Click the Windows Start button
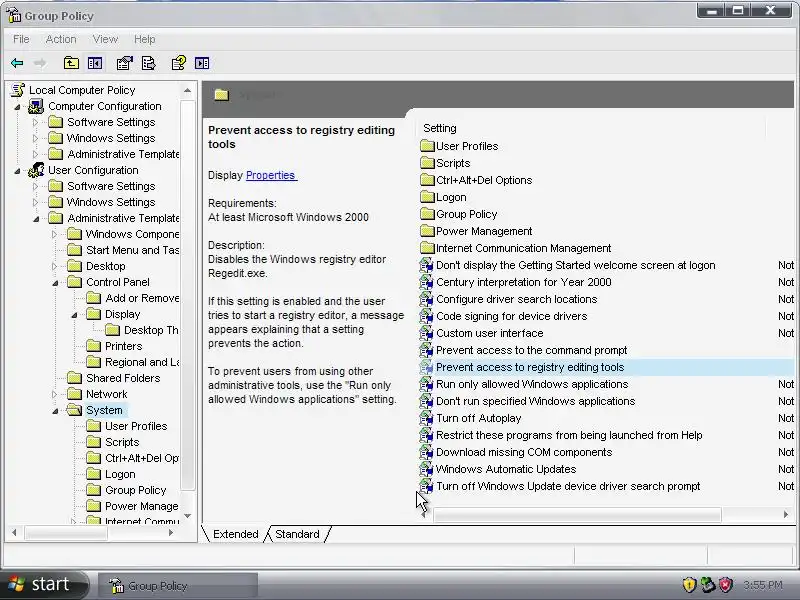800x600 pixels. tap(42, 584)
